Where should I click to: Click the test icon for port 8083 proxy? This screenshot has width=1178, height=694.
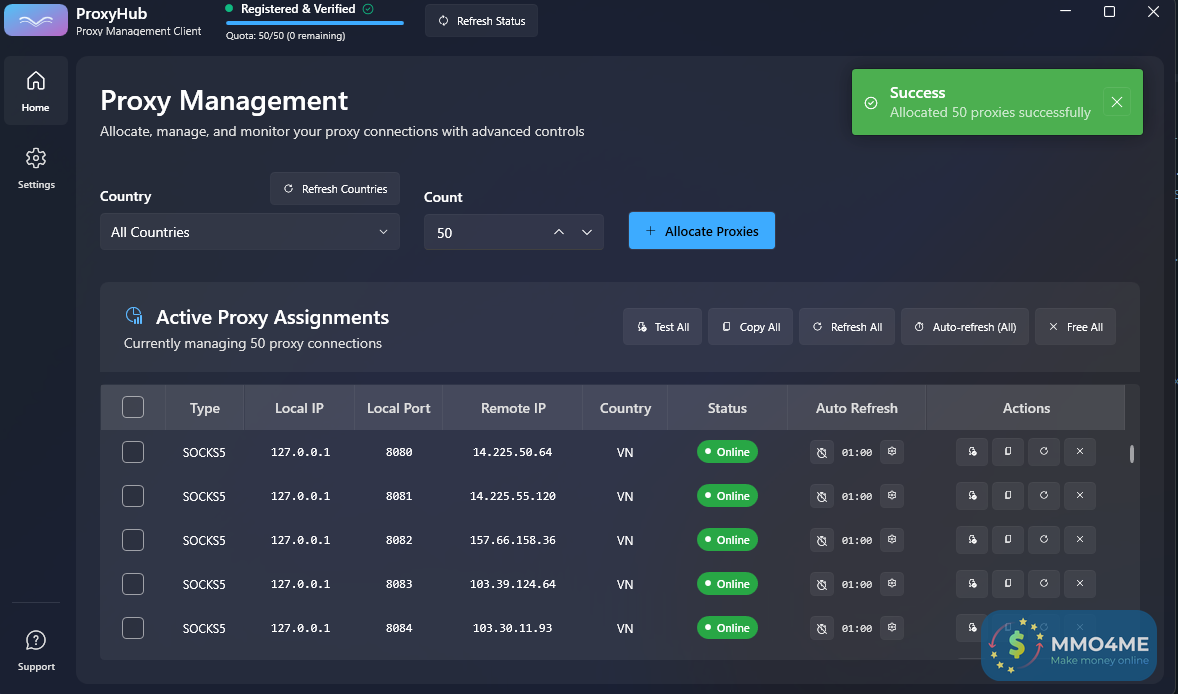point(972,584)
